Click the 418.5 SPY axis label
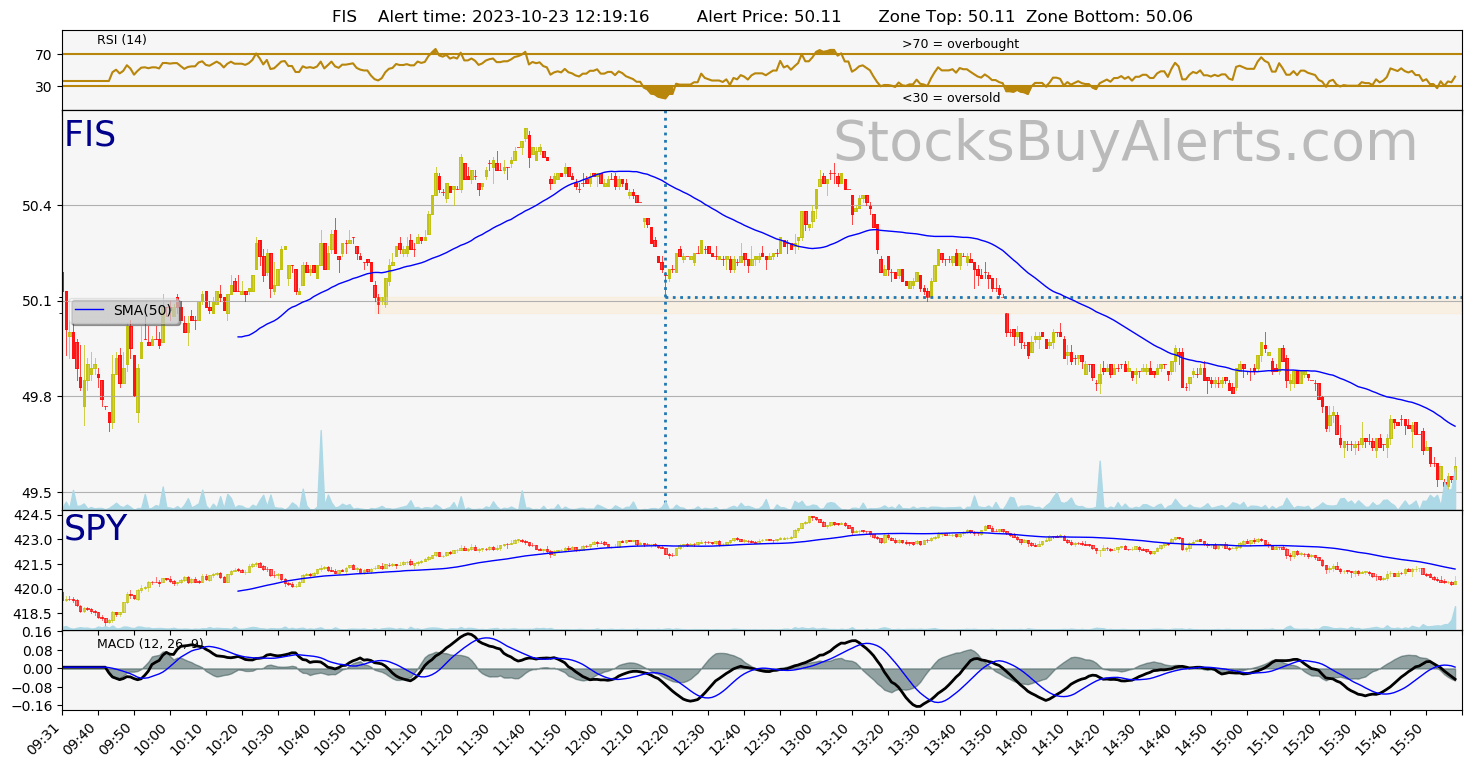The width and height of the screenshot is (1477, 768). coord(33,614)
